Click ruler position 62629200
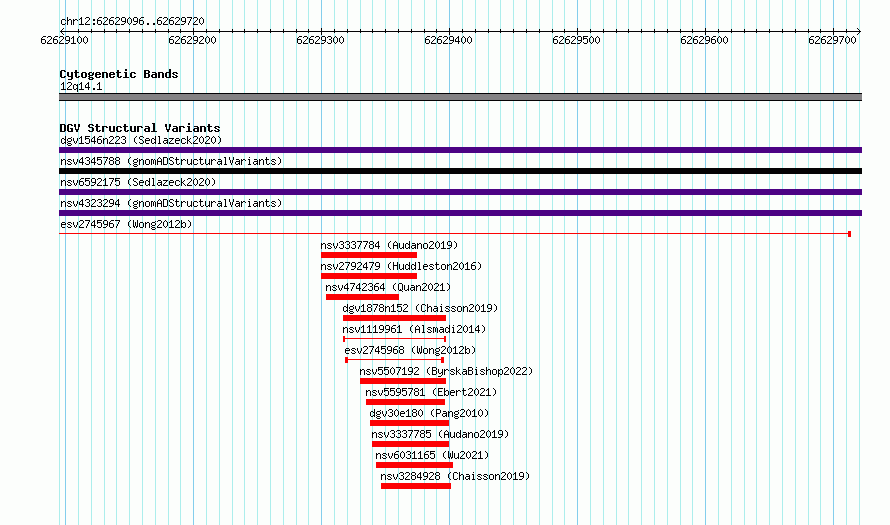The height and width of the screenshot is (525, 890). 192,40
